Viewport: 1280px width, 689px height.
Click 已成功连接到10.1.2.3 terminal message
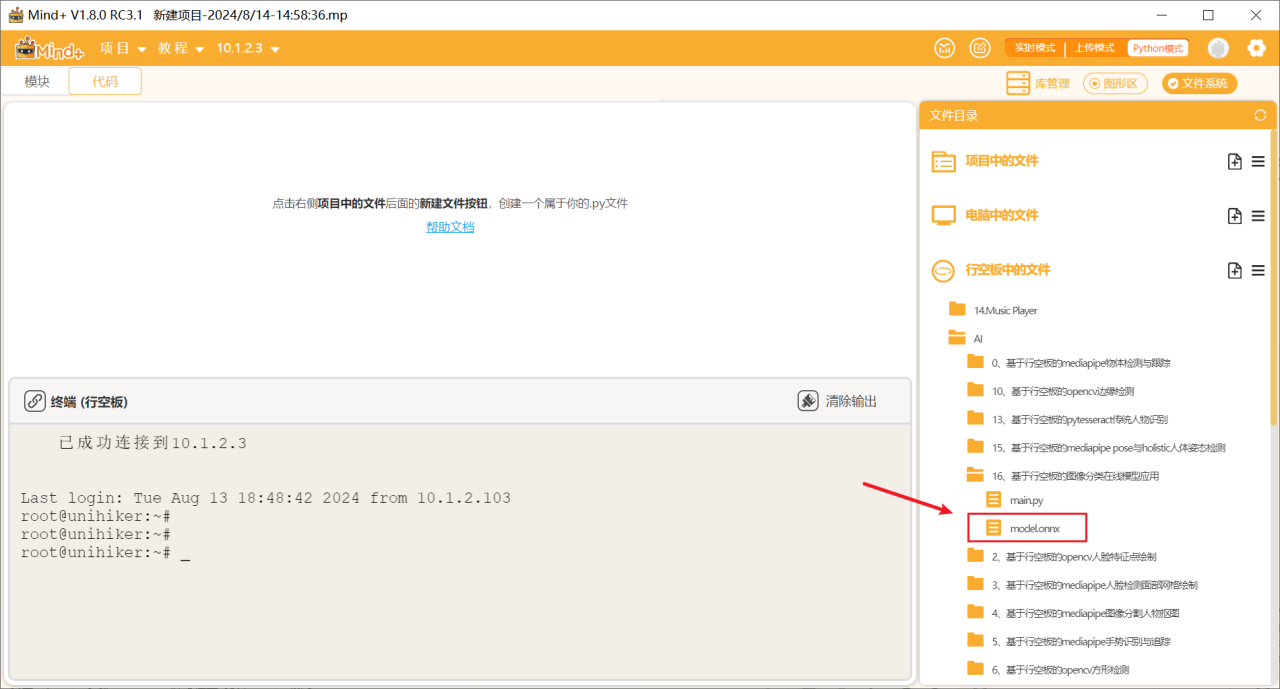pyautogui.click(x=153, y=443)
